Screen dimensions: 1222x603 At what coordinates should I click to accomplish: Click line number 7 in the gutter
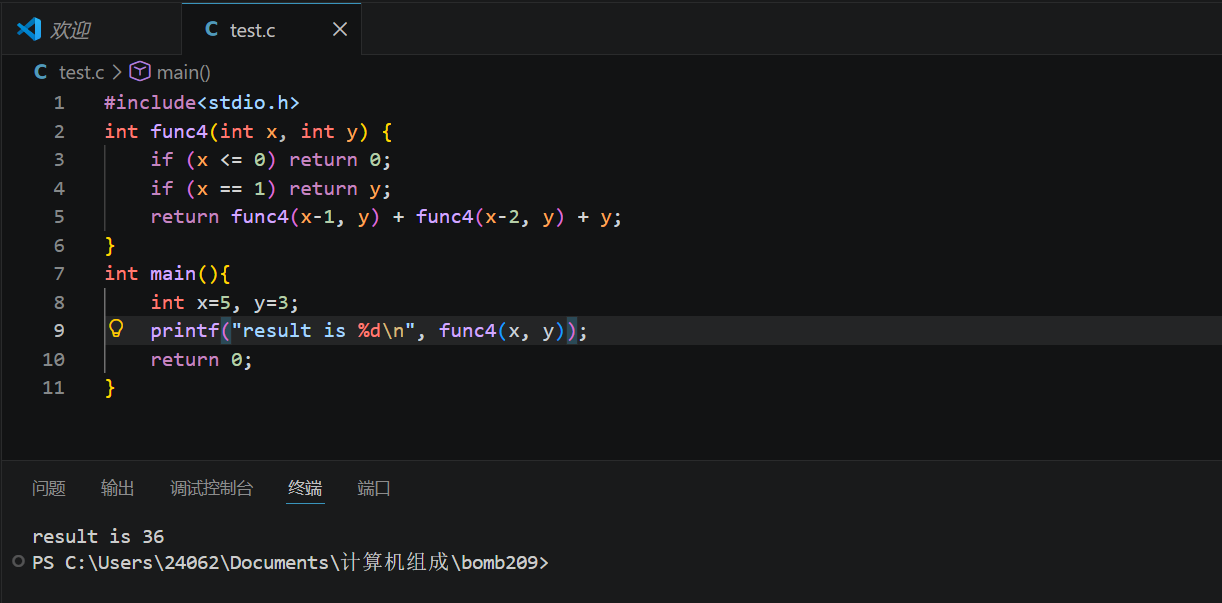[x=59, y=273]
